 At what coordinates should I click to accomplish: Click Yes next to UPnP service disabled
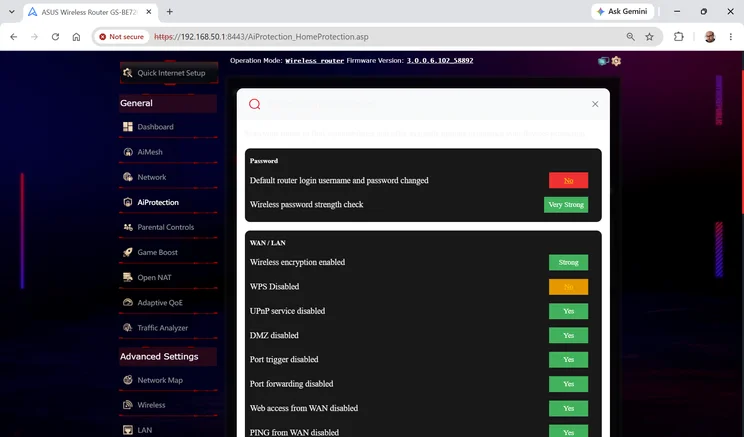(x=568, y=311)
